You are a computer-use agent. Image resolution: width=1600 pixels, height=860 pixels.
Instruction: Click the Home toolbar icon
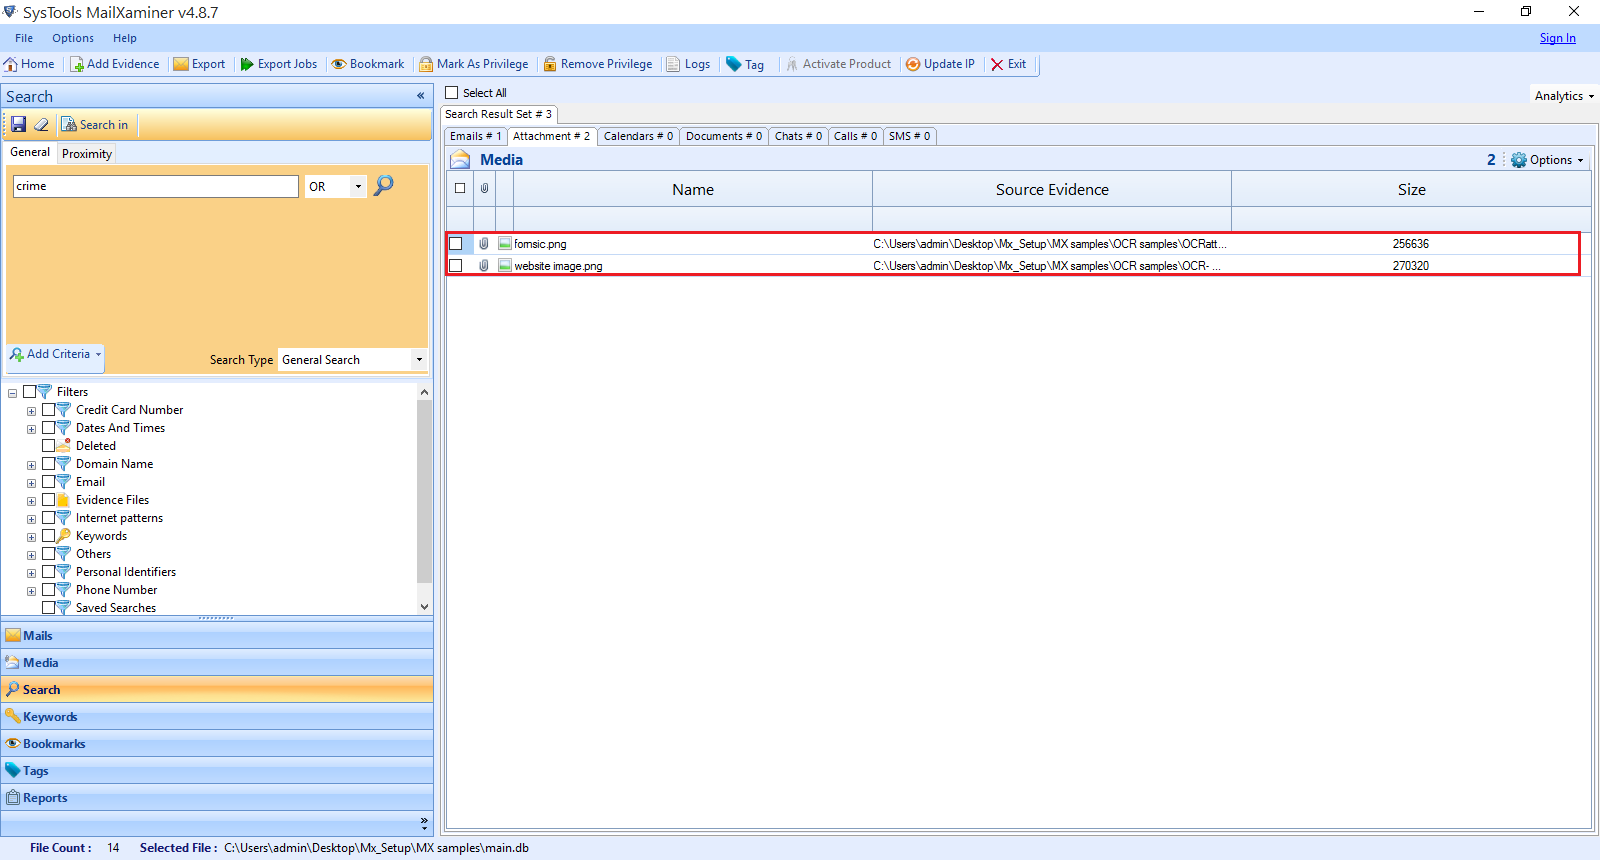[x=11, y=64]
